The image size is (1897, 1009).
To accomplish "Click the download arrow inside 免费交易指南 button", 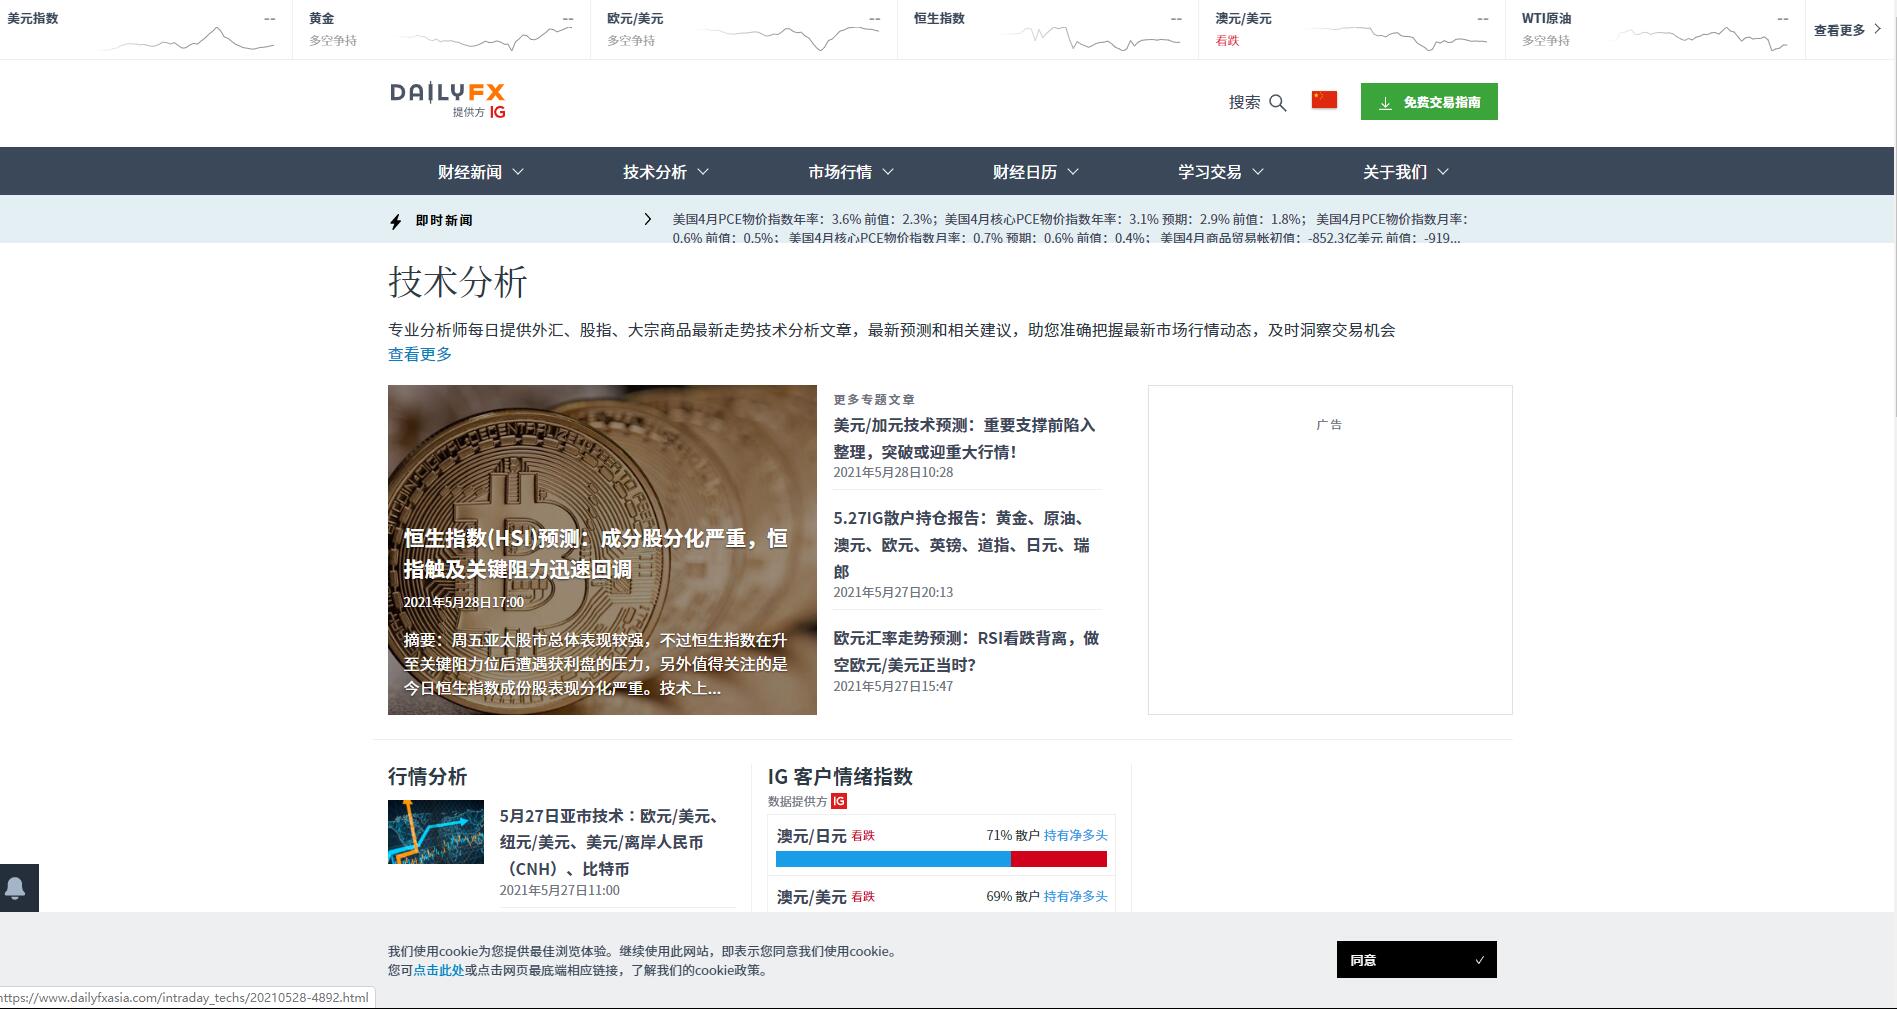I will click(1385, 101).
